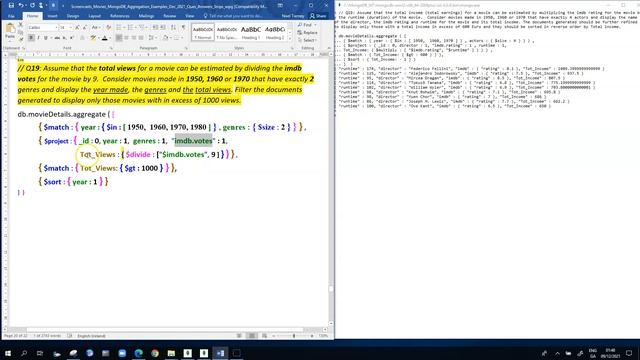This screenshot has width=640, height=360.
Task: Cut selection using scissors icon
Action: [x=20, y=24]
